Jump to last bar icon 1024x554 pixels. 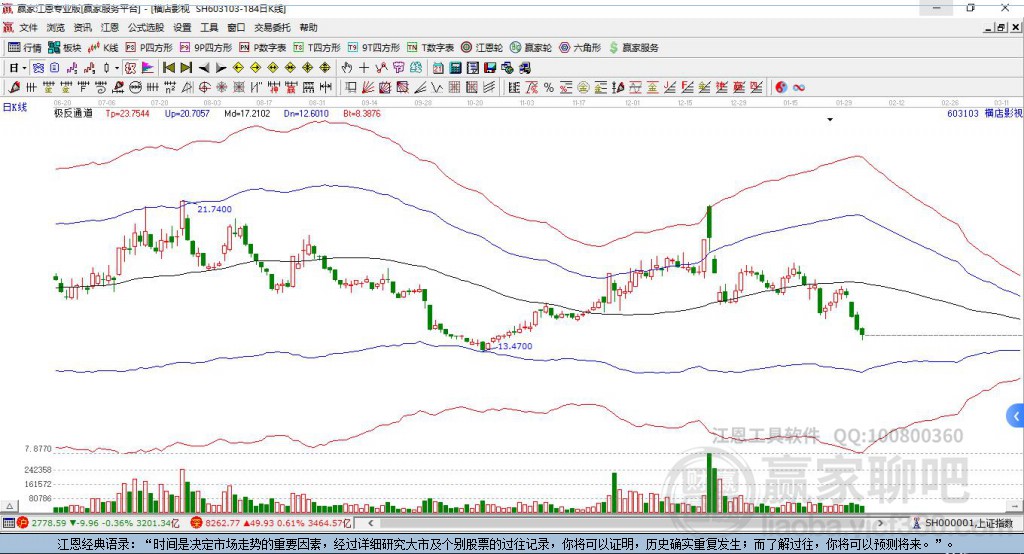click(x=186, y=68)
